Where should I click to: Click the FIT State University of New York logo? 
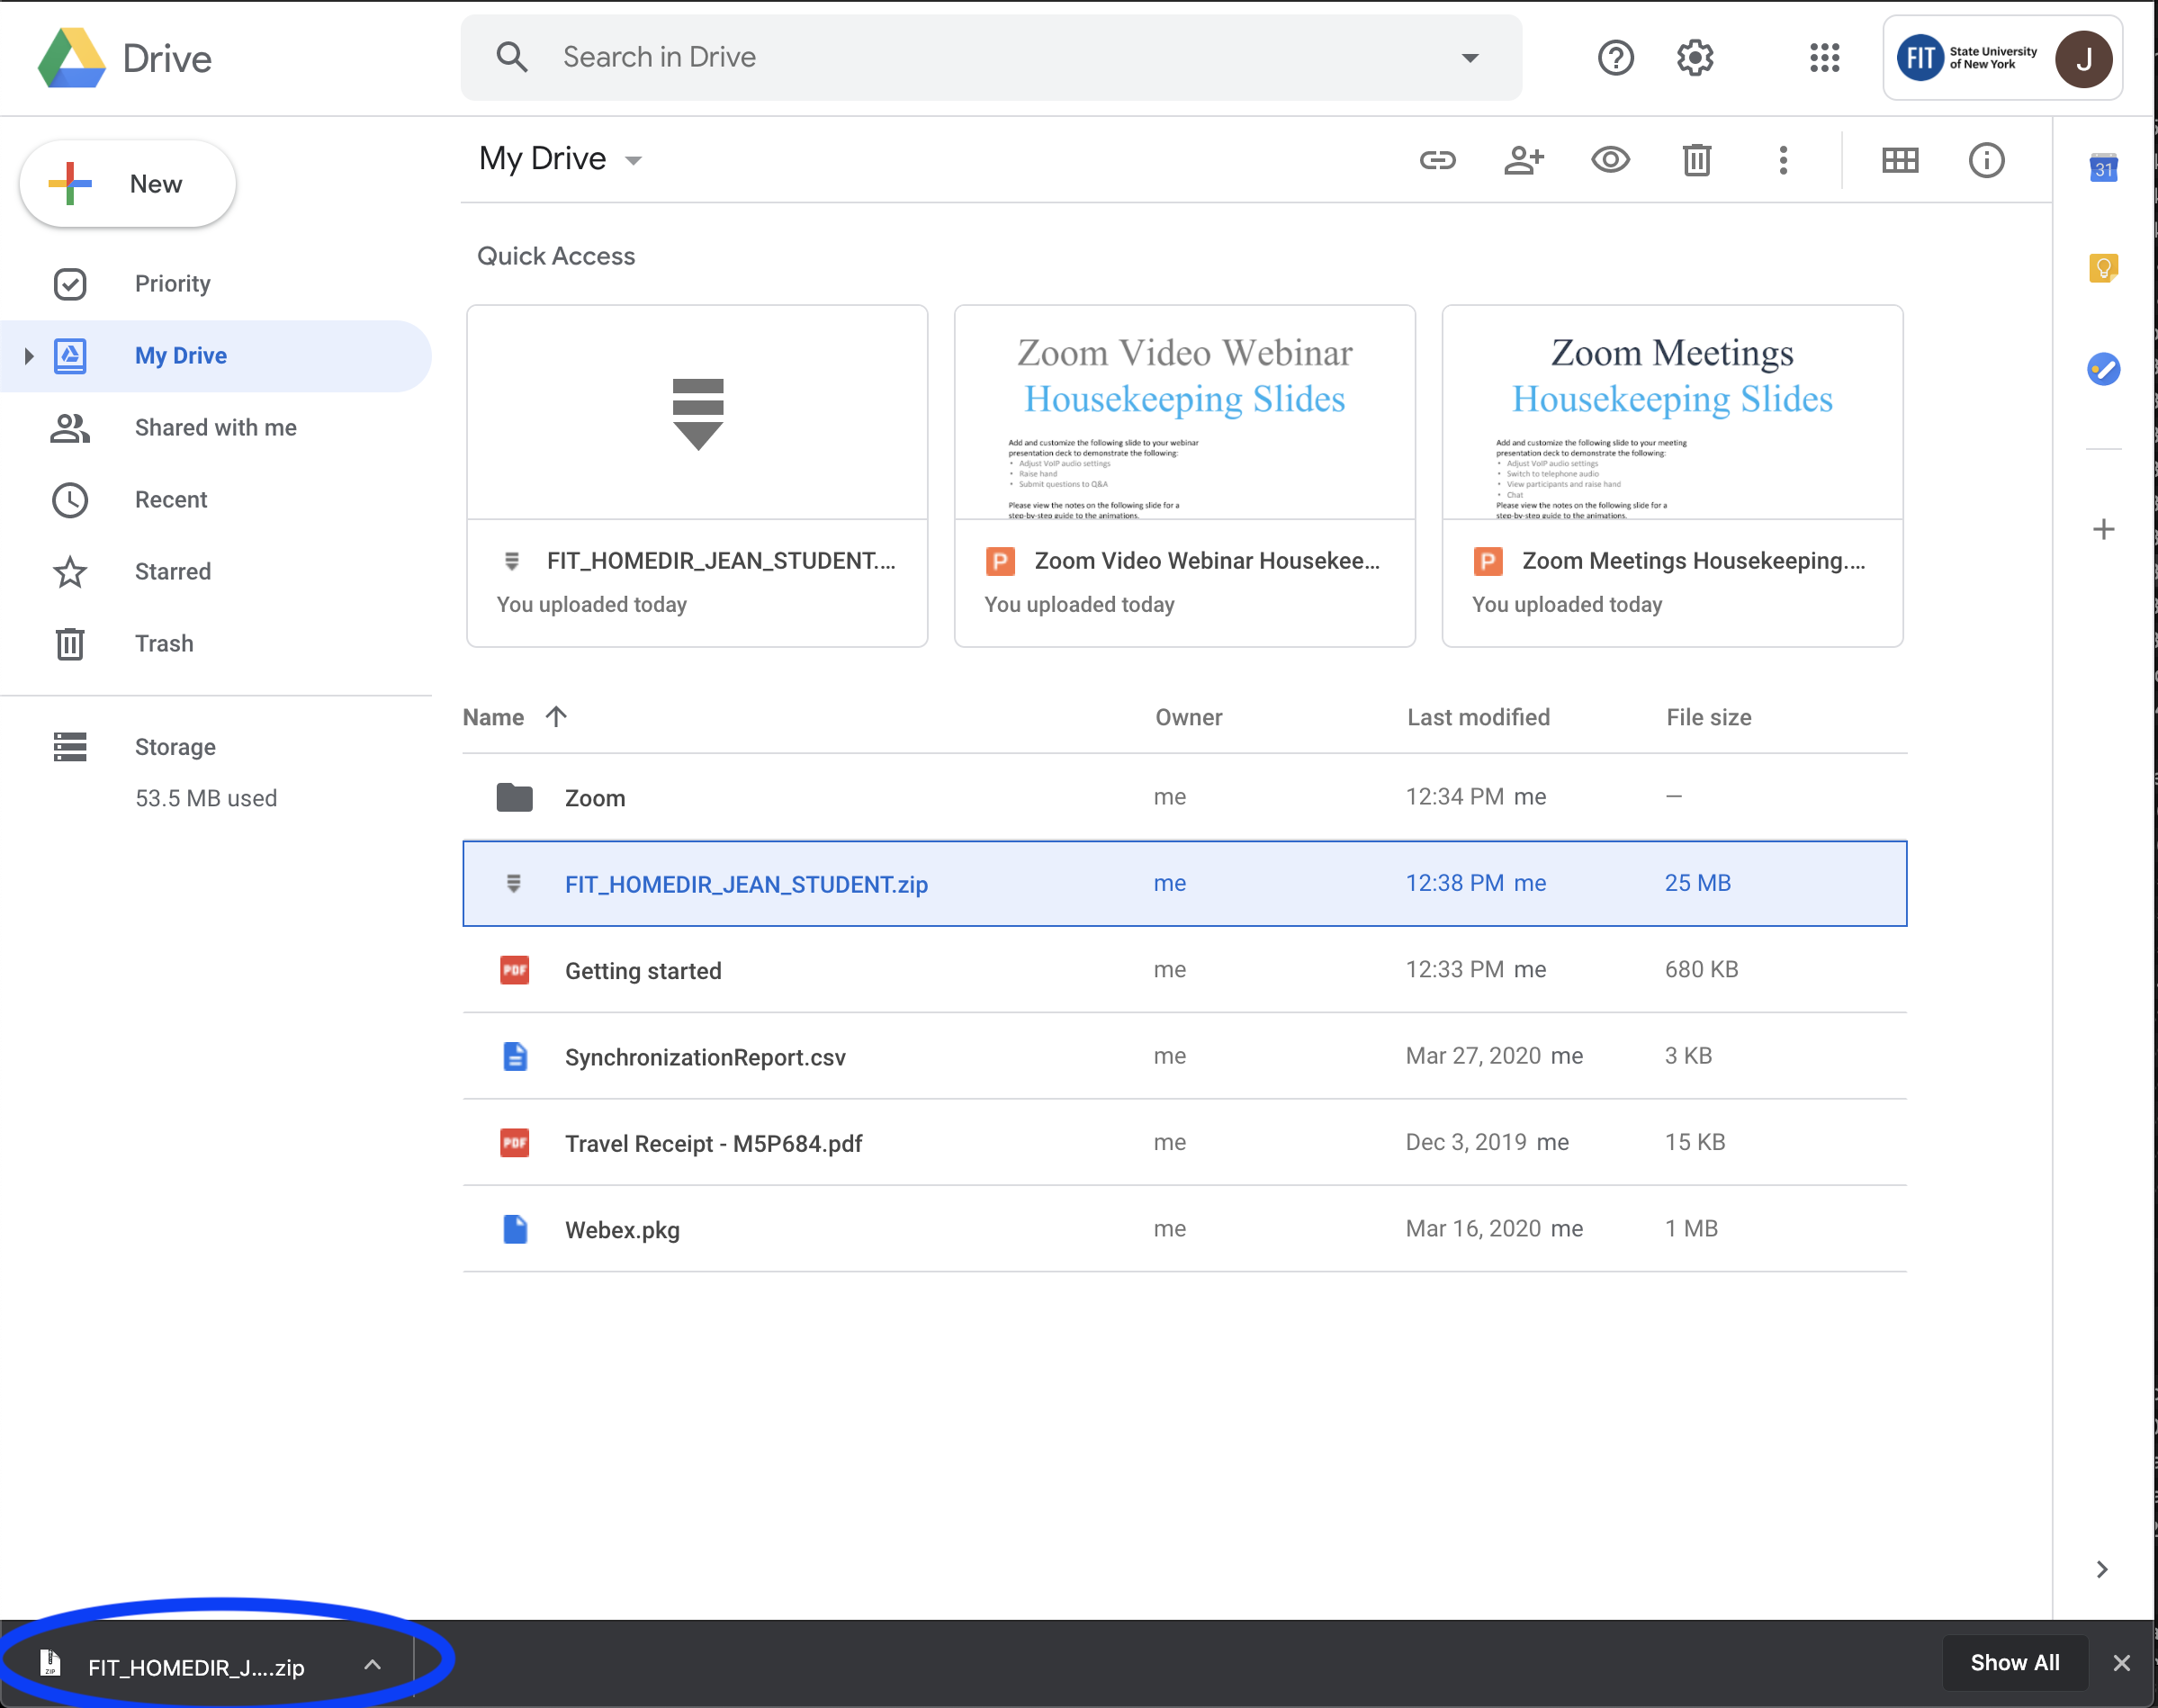[1967, 58]
